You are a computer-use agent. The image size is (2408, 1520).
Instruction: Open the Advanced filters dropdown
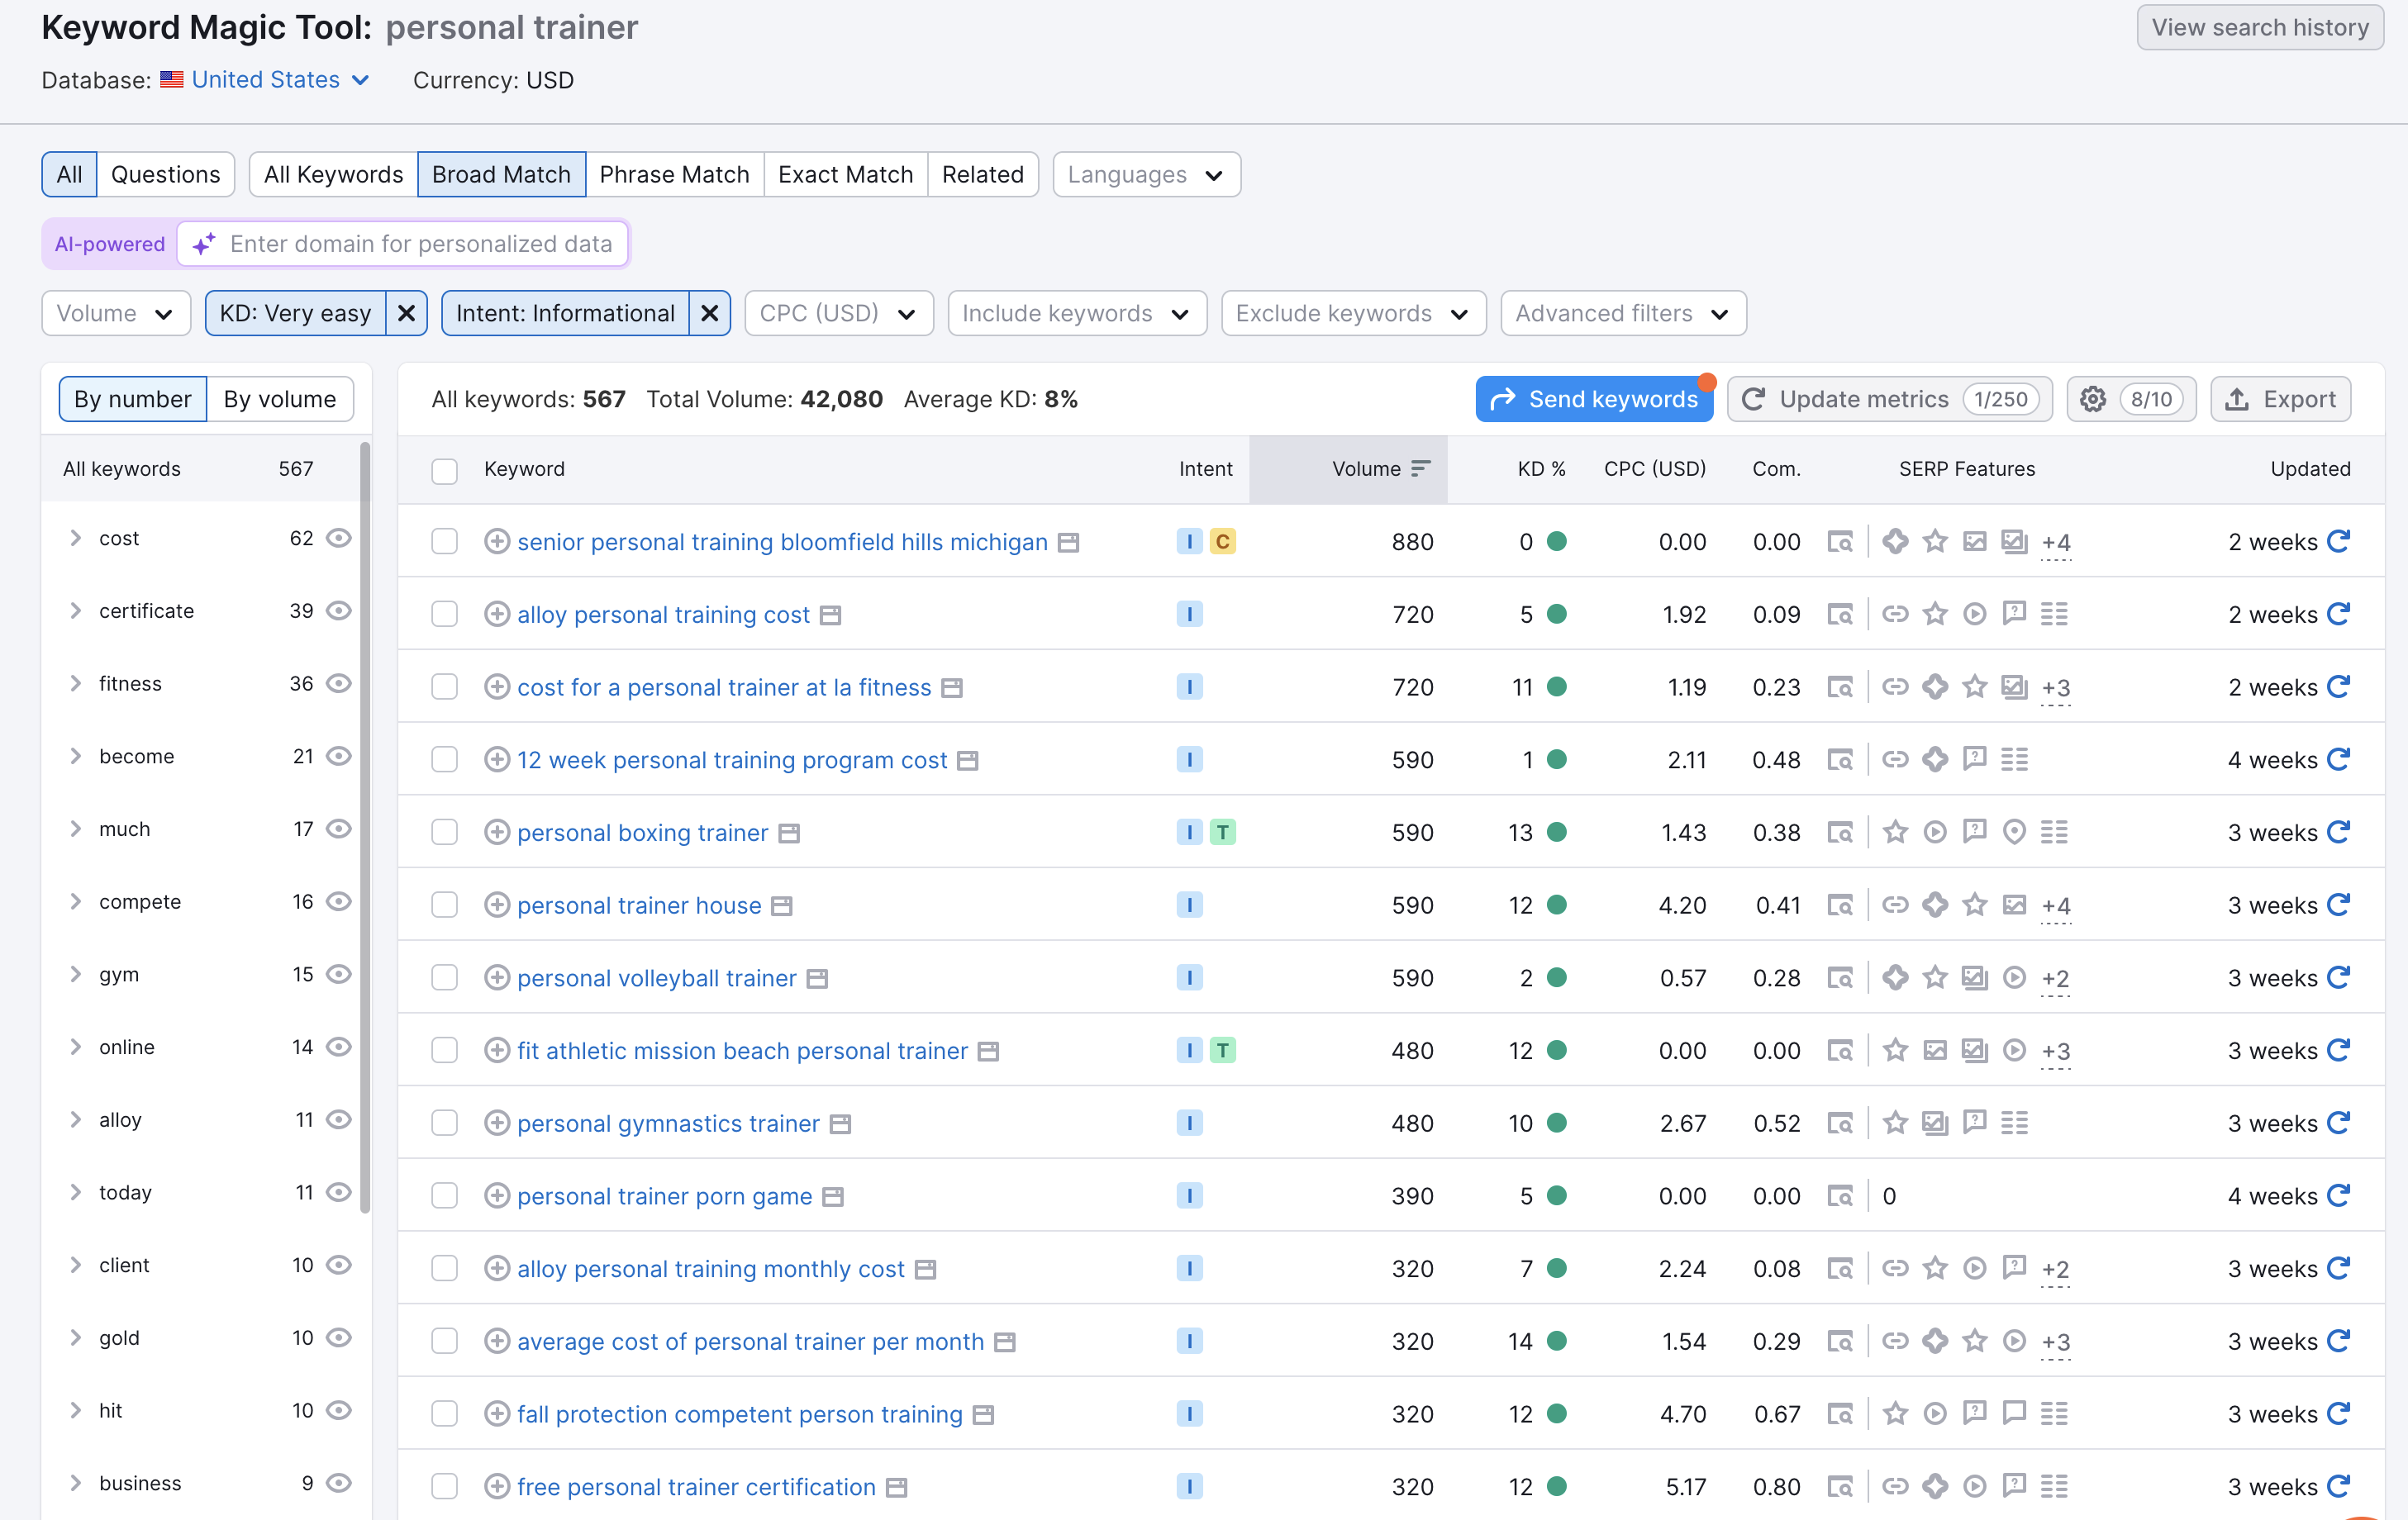click(x=1623, y=313)
